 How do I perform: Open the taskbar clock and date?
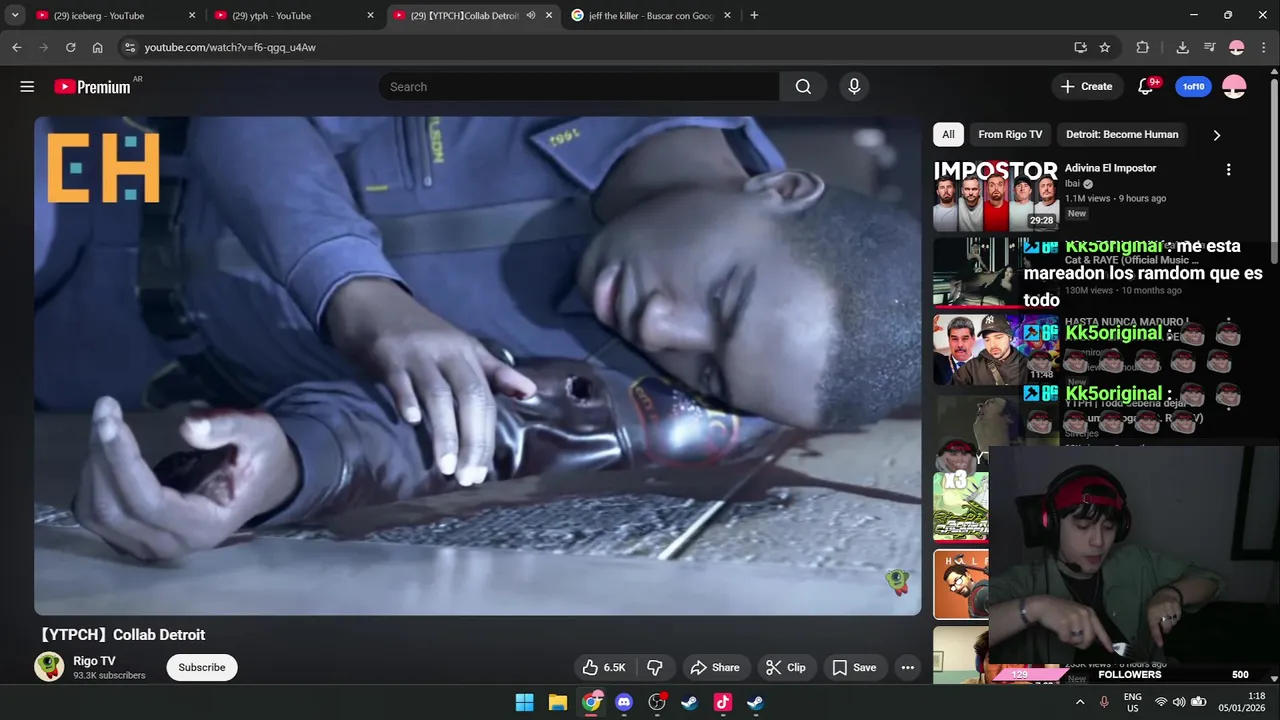[x=1241, y=702]
